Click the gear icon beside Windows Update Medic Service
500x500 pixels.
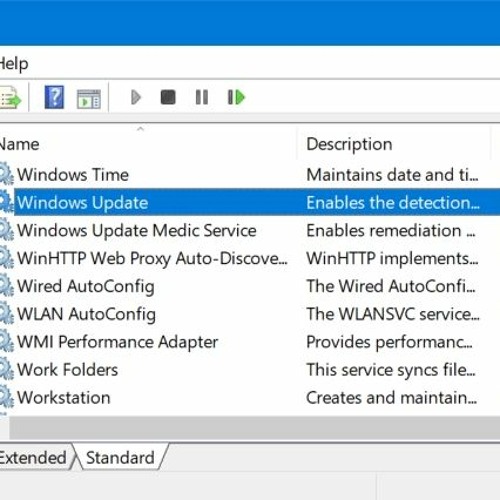6,230
